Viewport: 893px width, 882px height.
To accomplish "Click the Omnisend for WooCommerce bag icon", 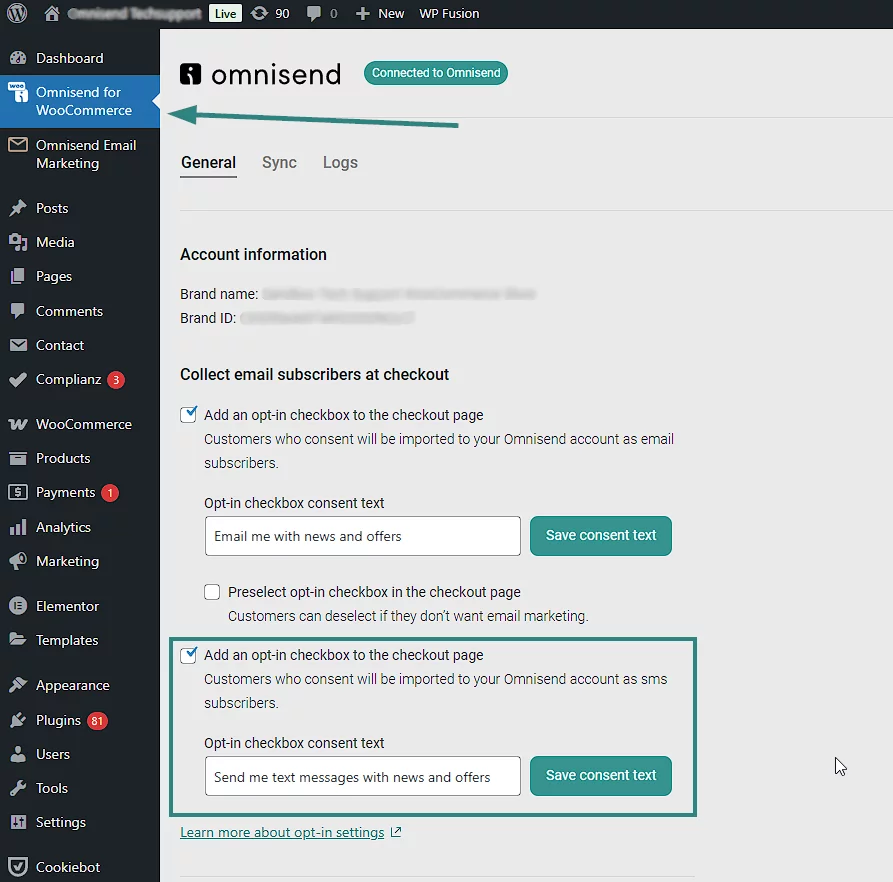I will (18, 92).
